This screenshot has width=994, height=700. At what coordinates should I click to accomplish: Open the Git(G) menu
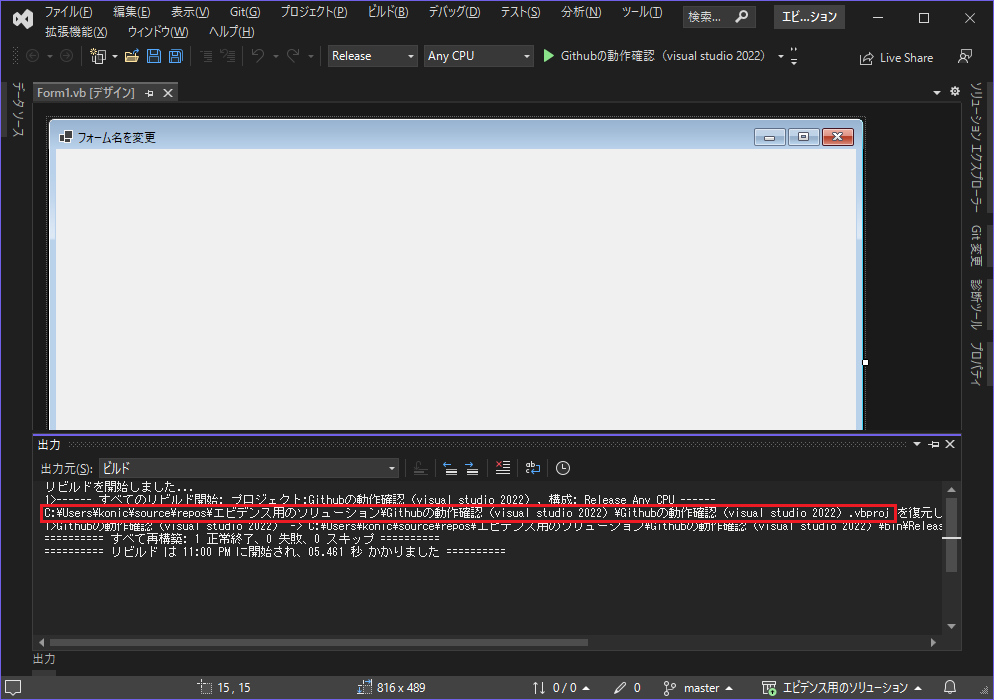pyautogui.click(x=244, y=11)
